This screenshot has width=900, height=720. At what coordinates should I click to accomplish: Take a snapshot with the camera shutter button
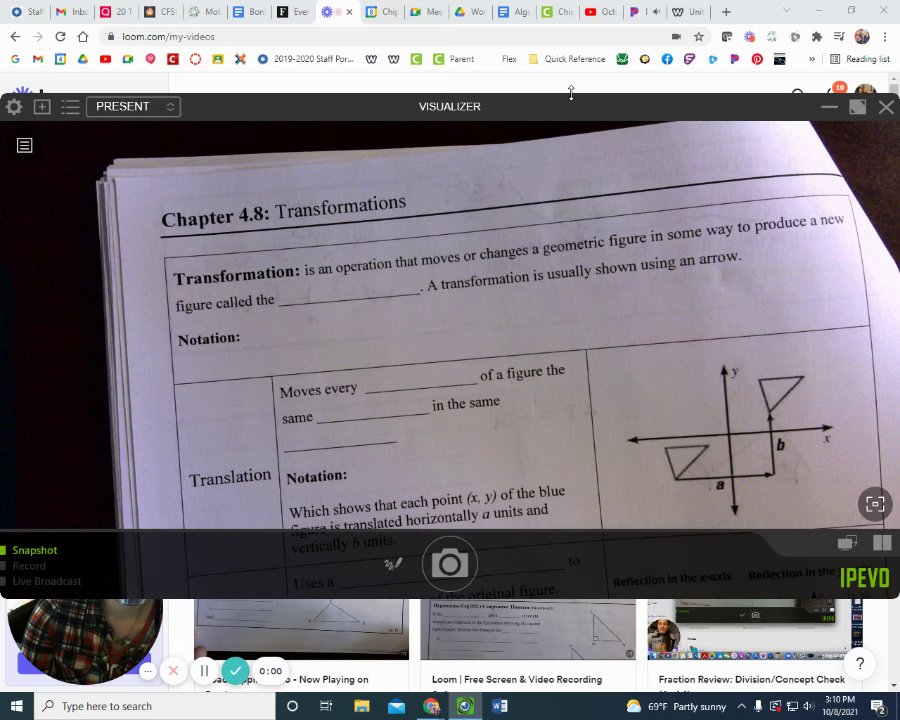click(449, 564)
